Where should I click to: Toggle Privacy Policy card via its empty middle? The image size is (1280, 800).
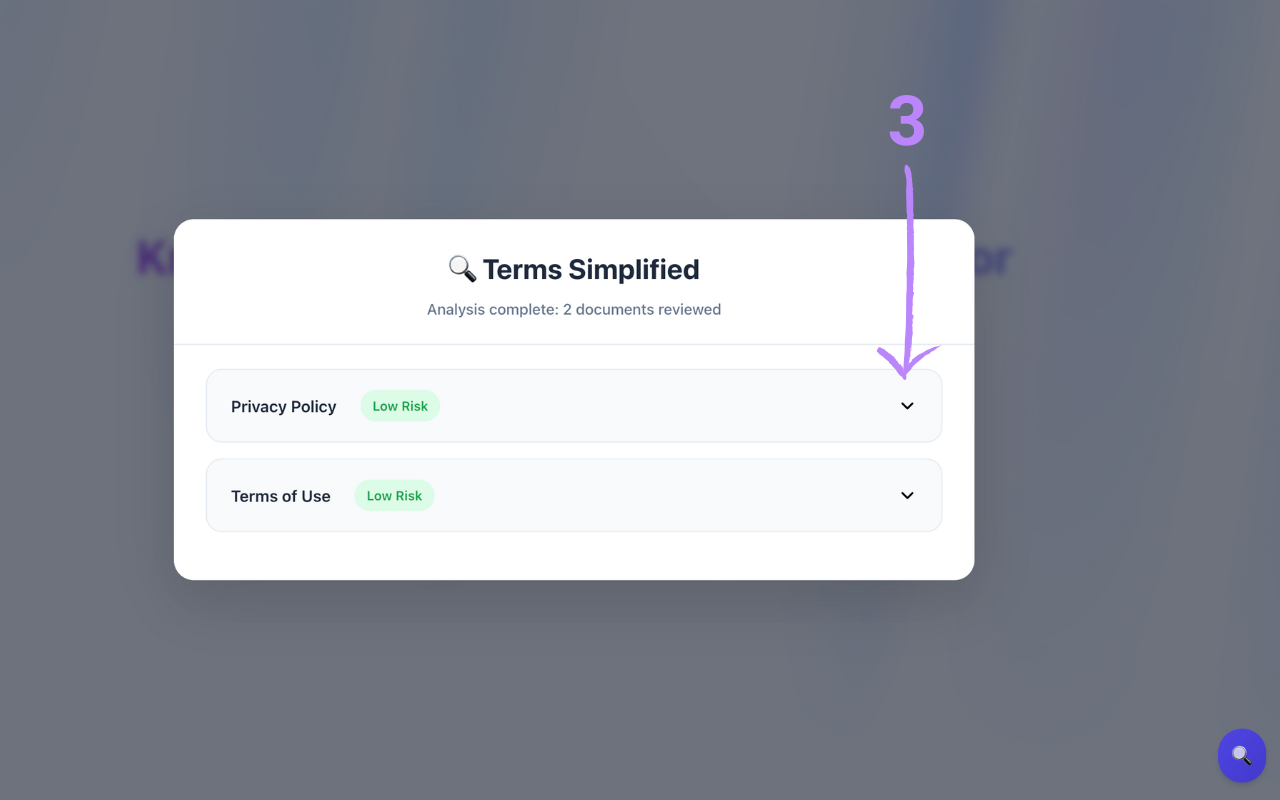coord(660,406)
